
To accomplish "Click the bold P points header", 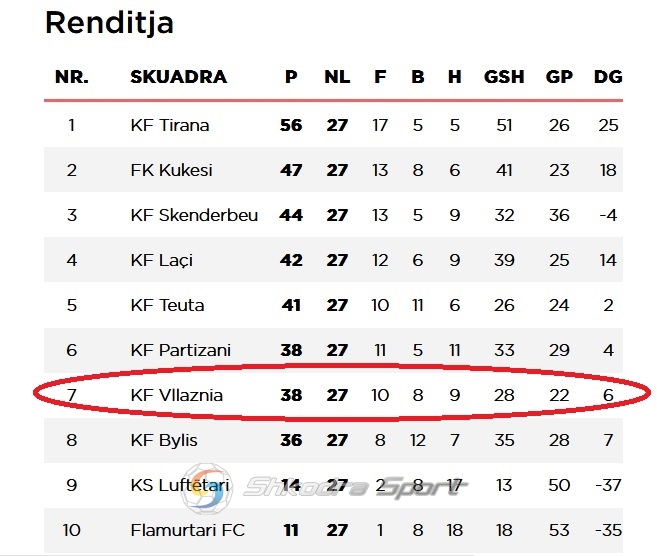I will pos(291,77).
